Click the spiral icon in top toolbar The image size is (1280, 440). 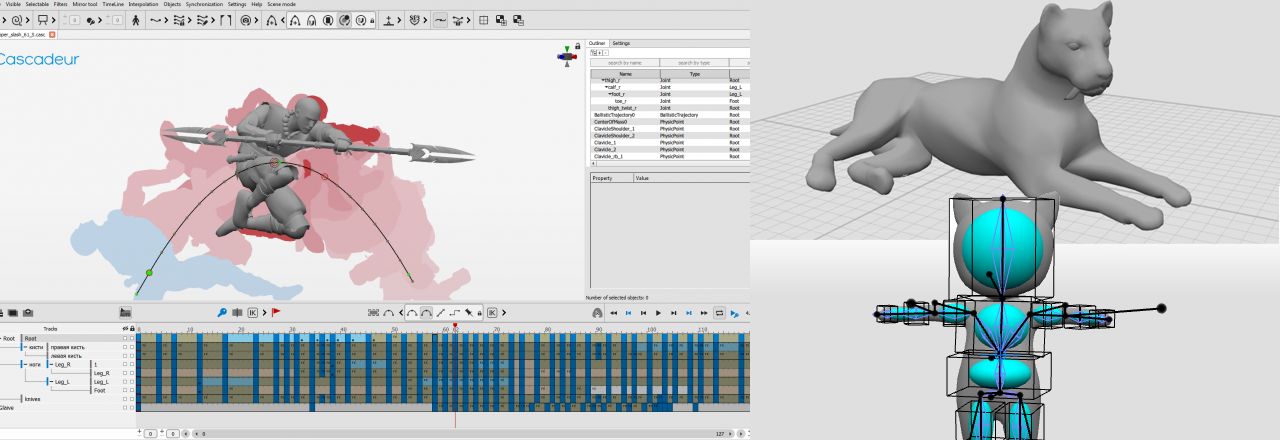coord(16,20)
